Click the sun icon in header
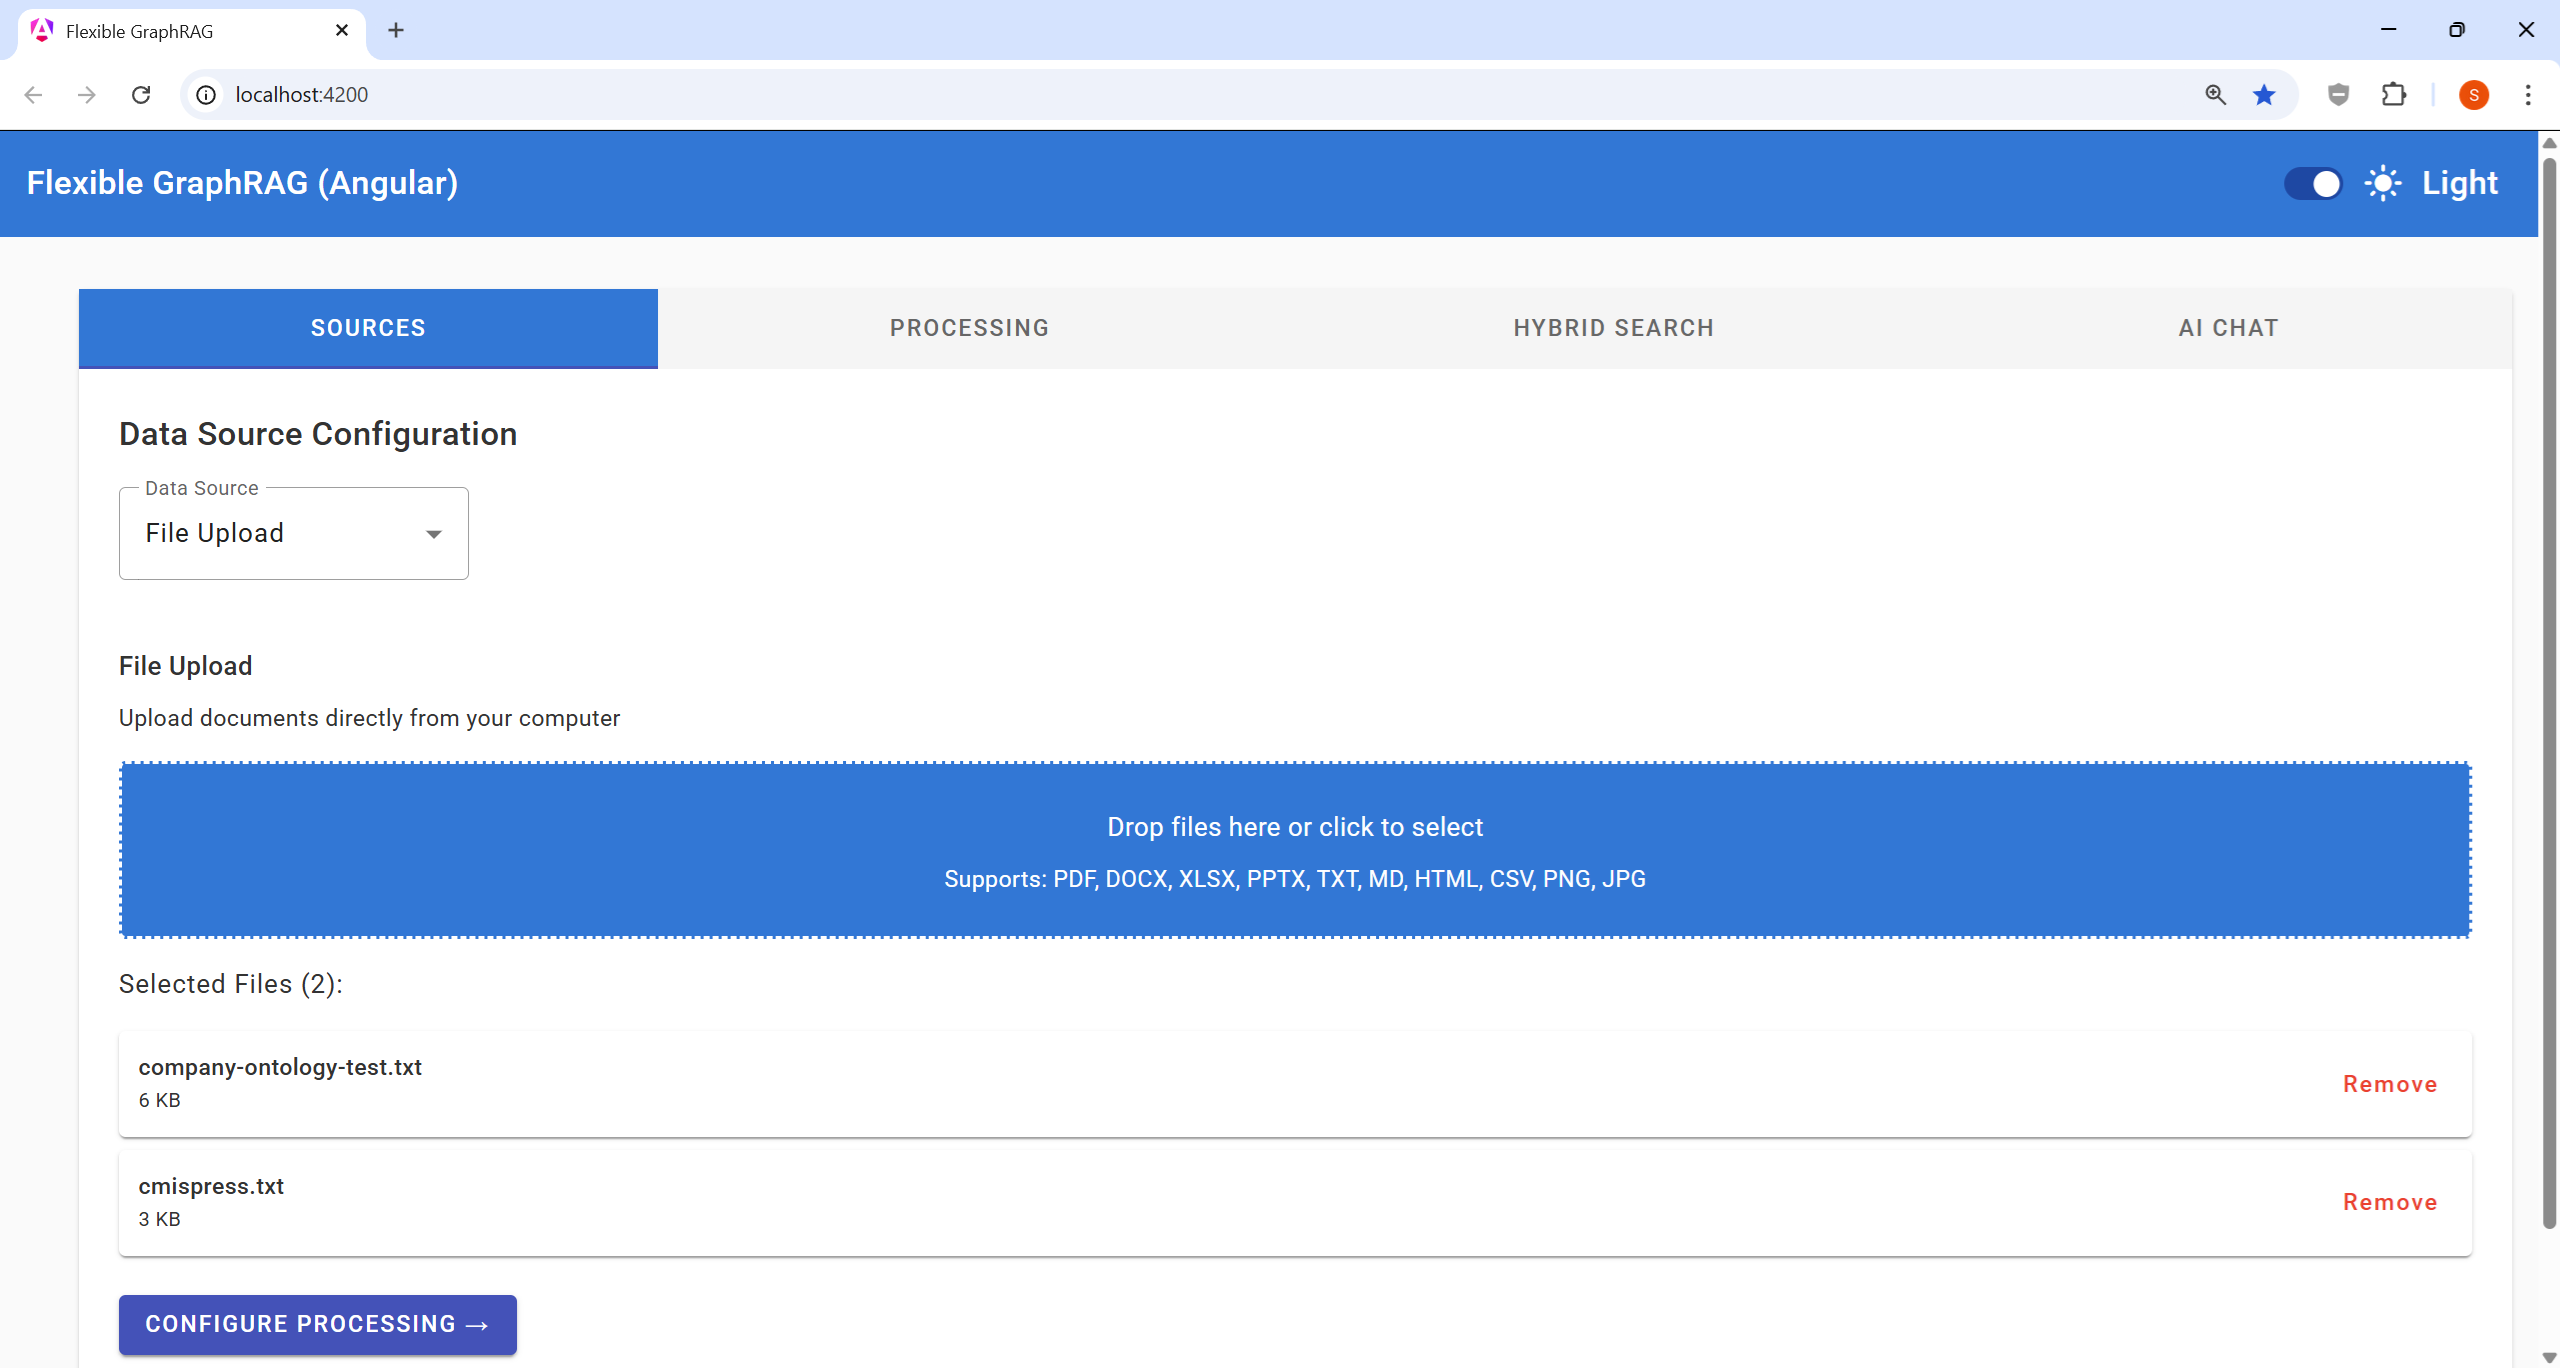2560x1368 pixels. (2383, 184)
